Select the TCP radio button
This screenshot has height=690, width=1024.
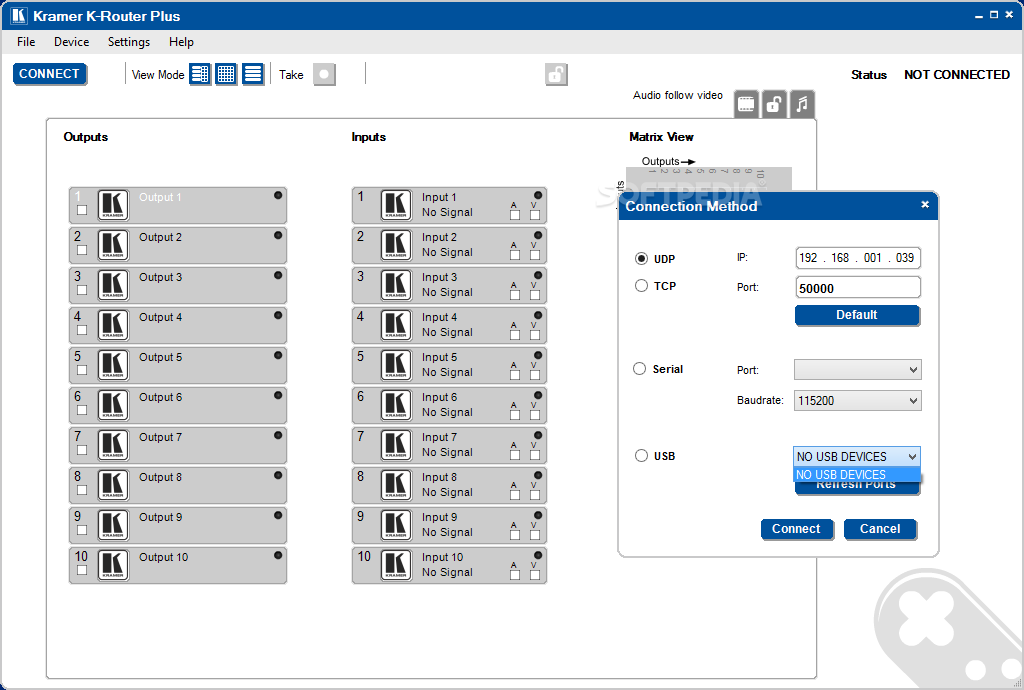641,286
